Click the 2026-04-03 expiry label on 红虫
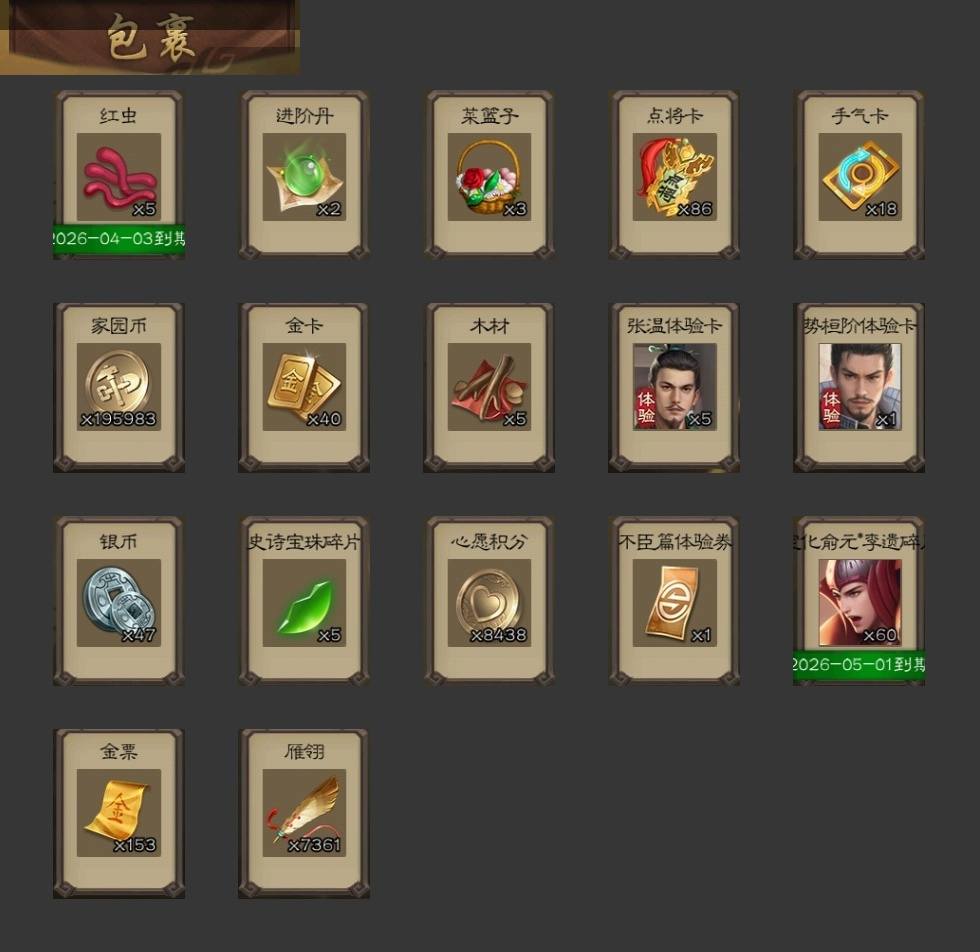Screen dimensions: 980x952 119,239
